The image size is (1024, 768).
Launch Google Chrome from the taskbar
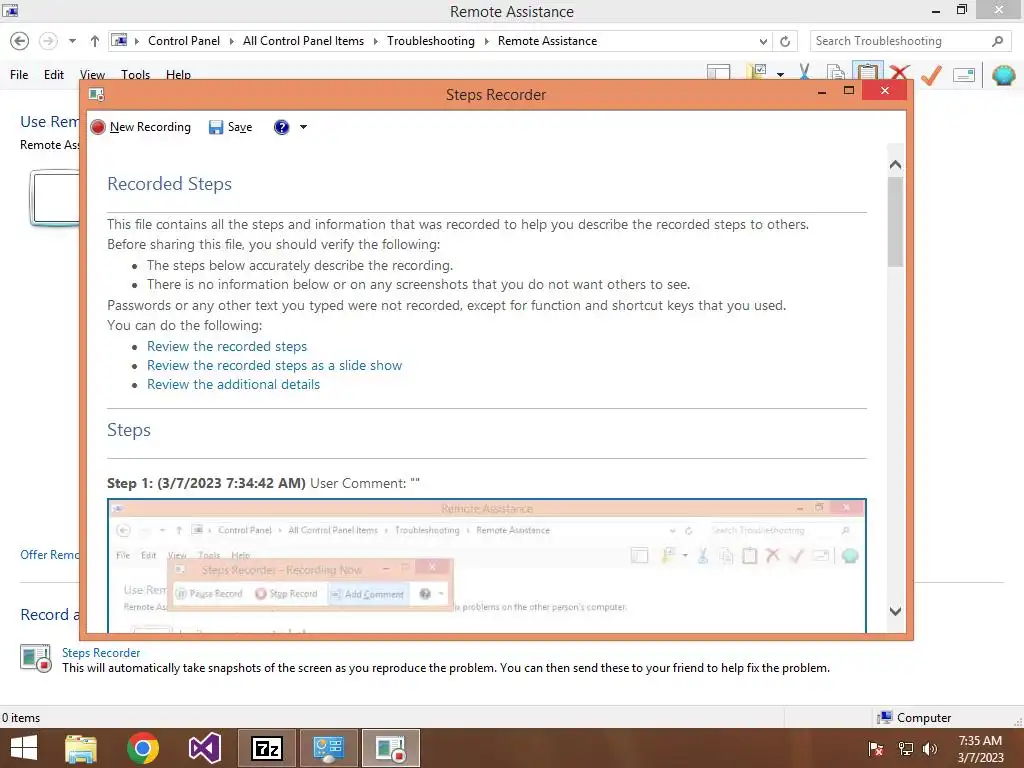[x=143, y=748]
